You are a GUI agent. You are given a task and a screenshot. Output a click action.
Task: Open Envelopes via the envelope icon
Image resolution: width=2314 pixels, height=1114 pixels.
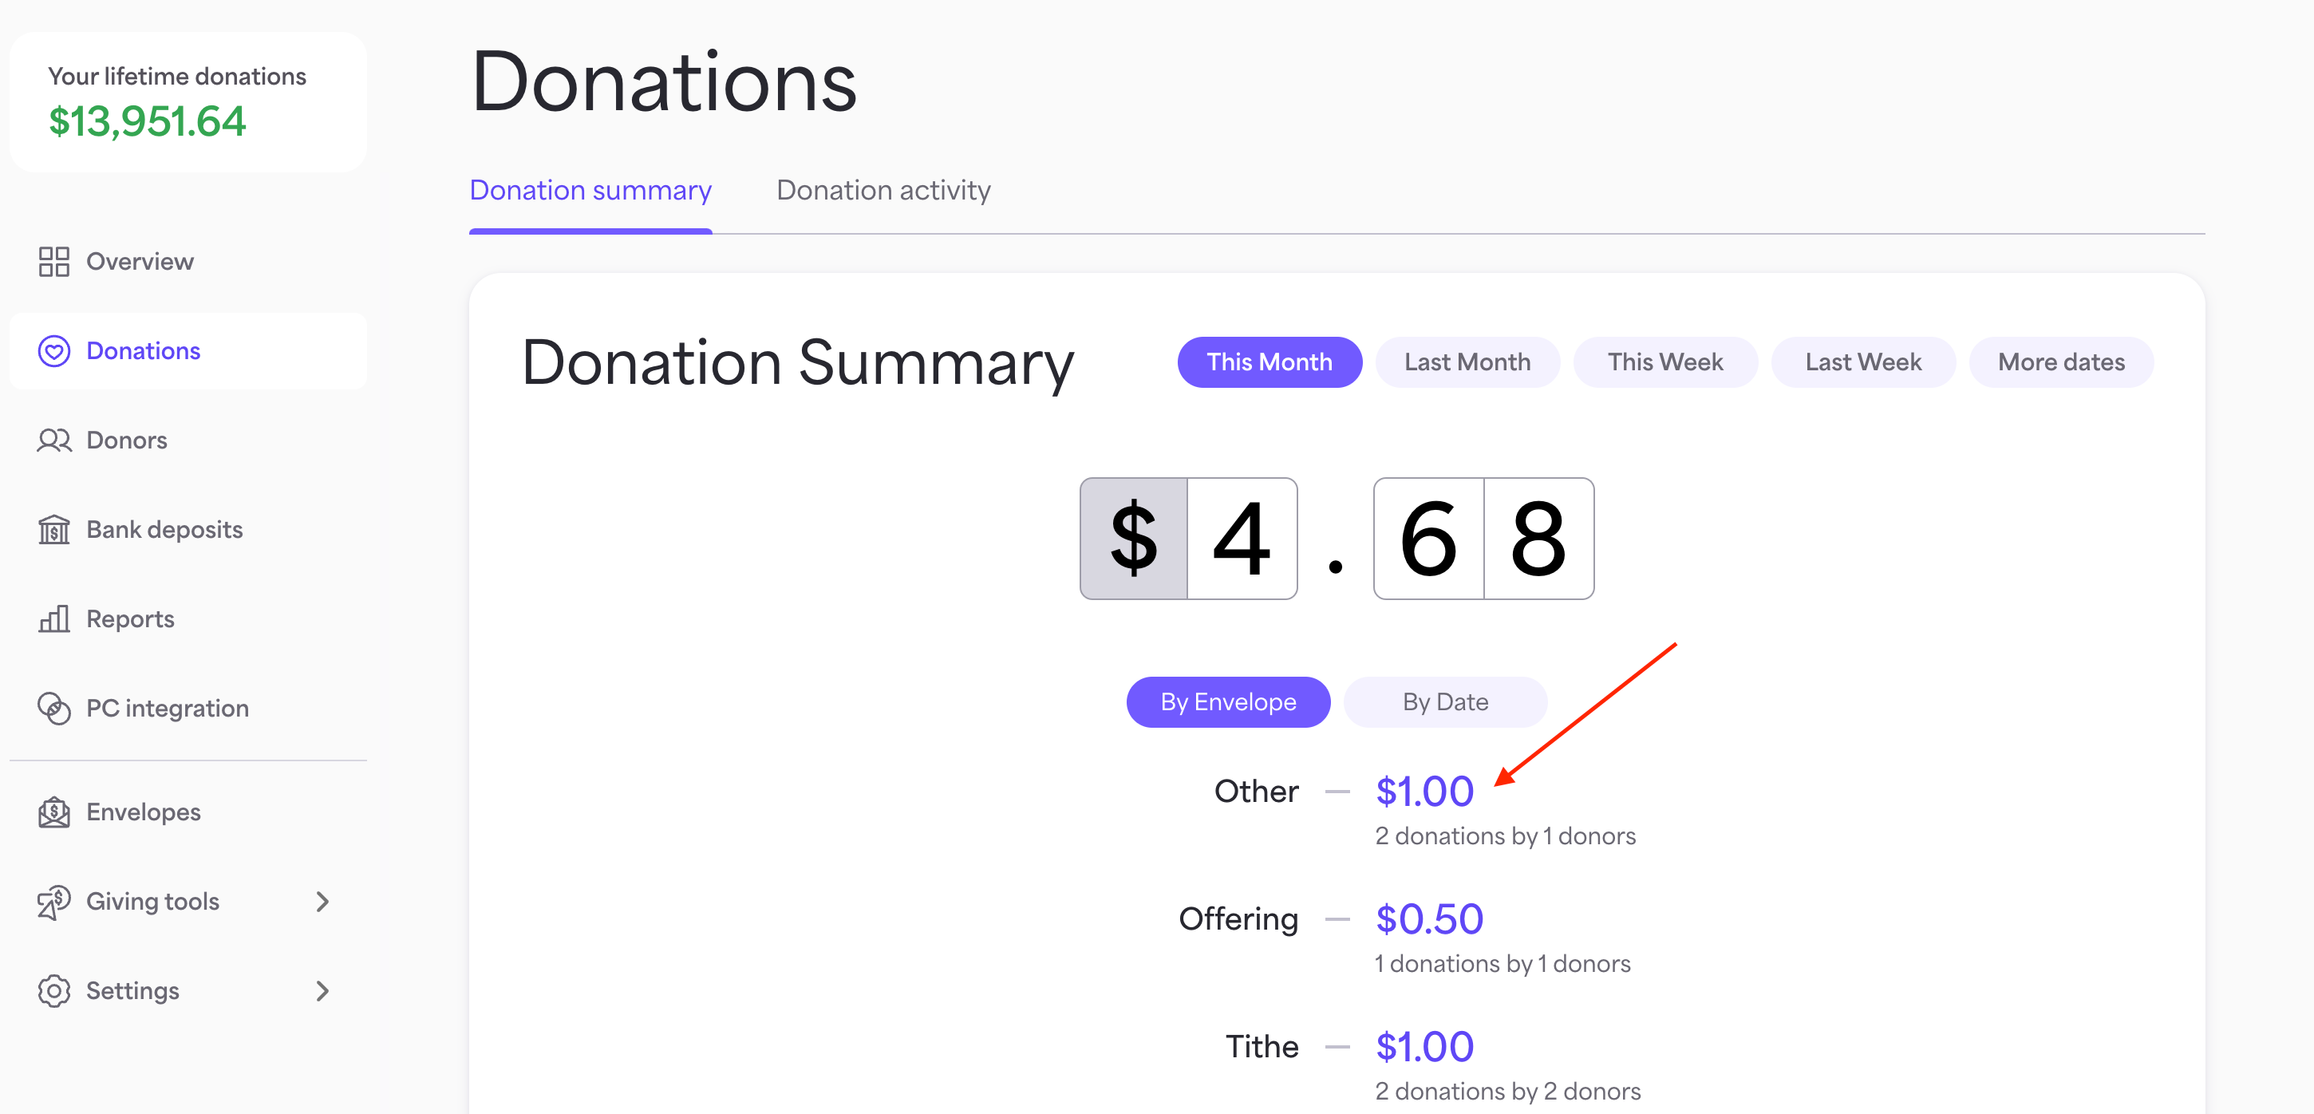pyautogui.click(x=54, y=812)
